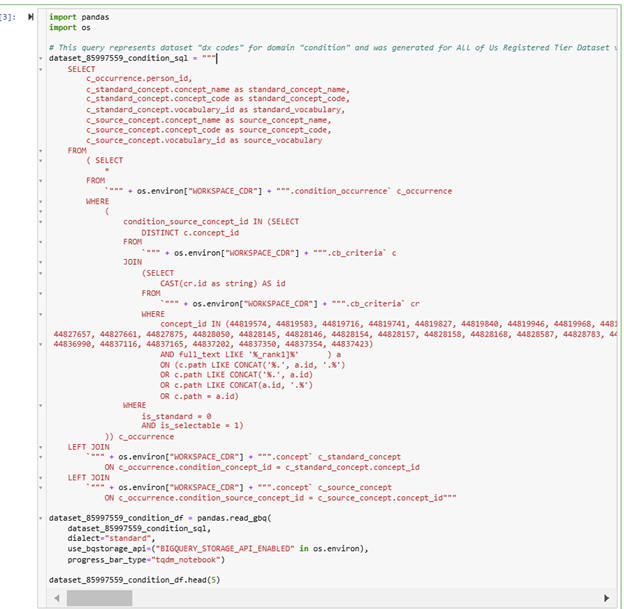Click concept id 44827657 in the list

pyautogui.click(x=72, y=334)
